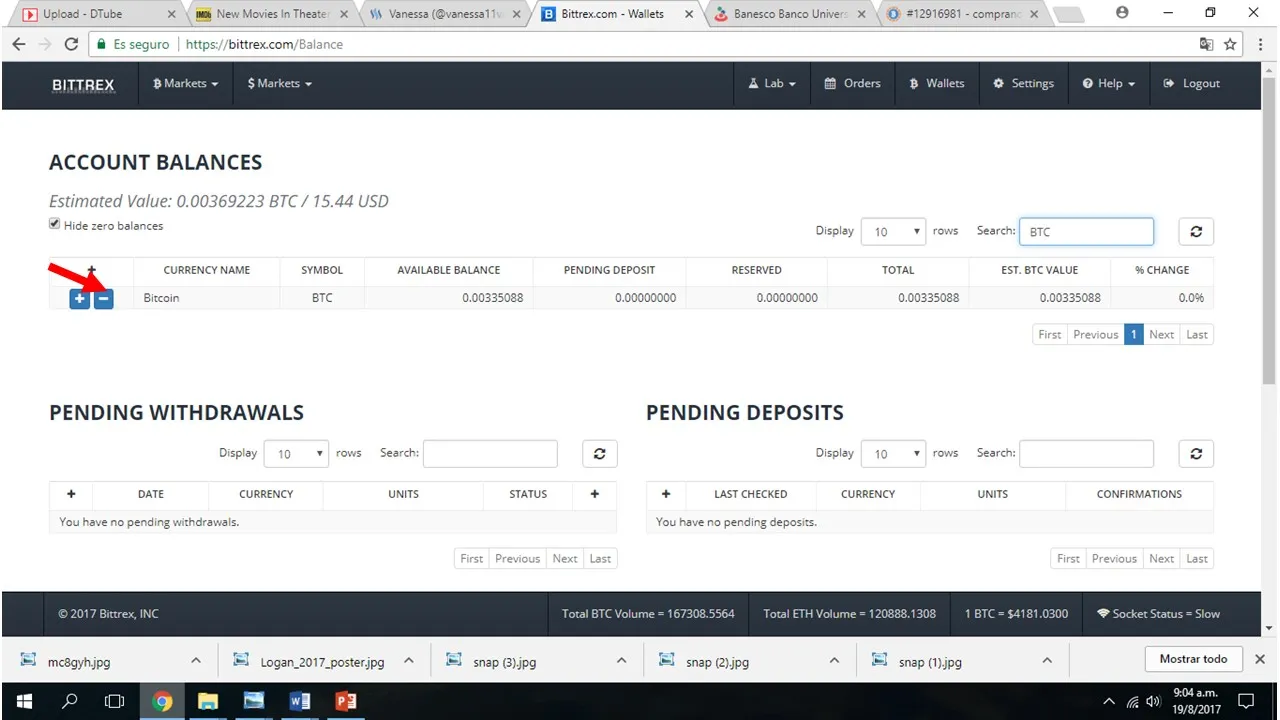The image size is (1280, 720).
Task: Click the plus header in Pending Deposits table
Action: pos(666,494)
